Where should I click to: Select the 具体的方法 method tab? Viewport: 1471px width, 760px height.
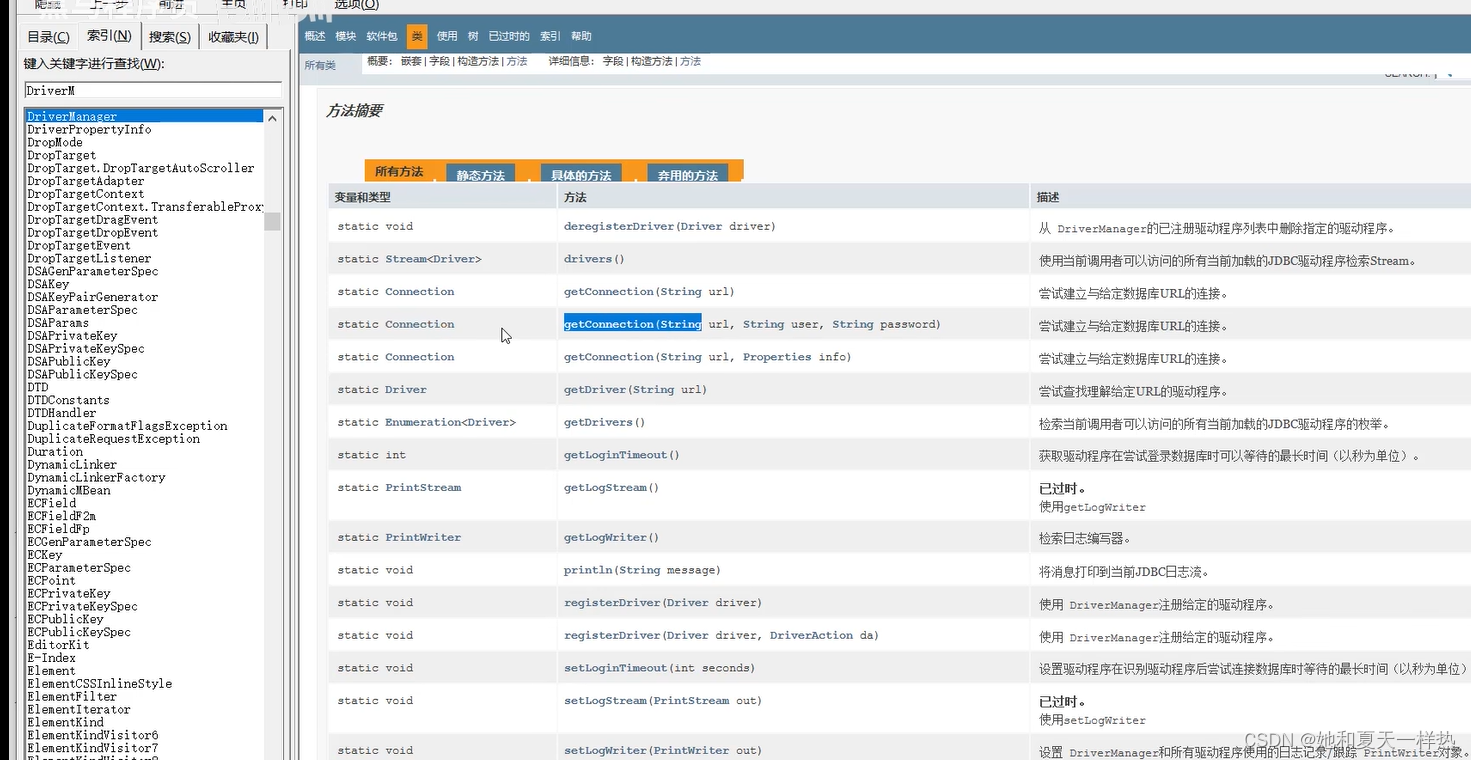581,174
